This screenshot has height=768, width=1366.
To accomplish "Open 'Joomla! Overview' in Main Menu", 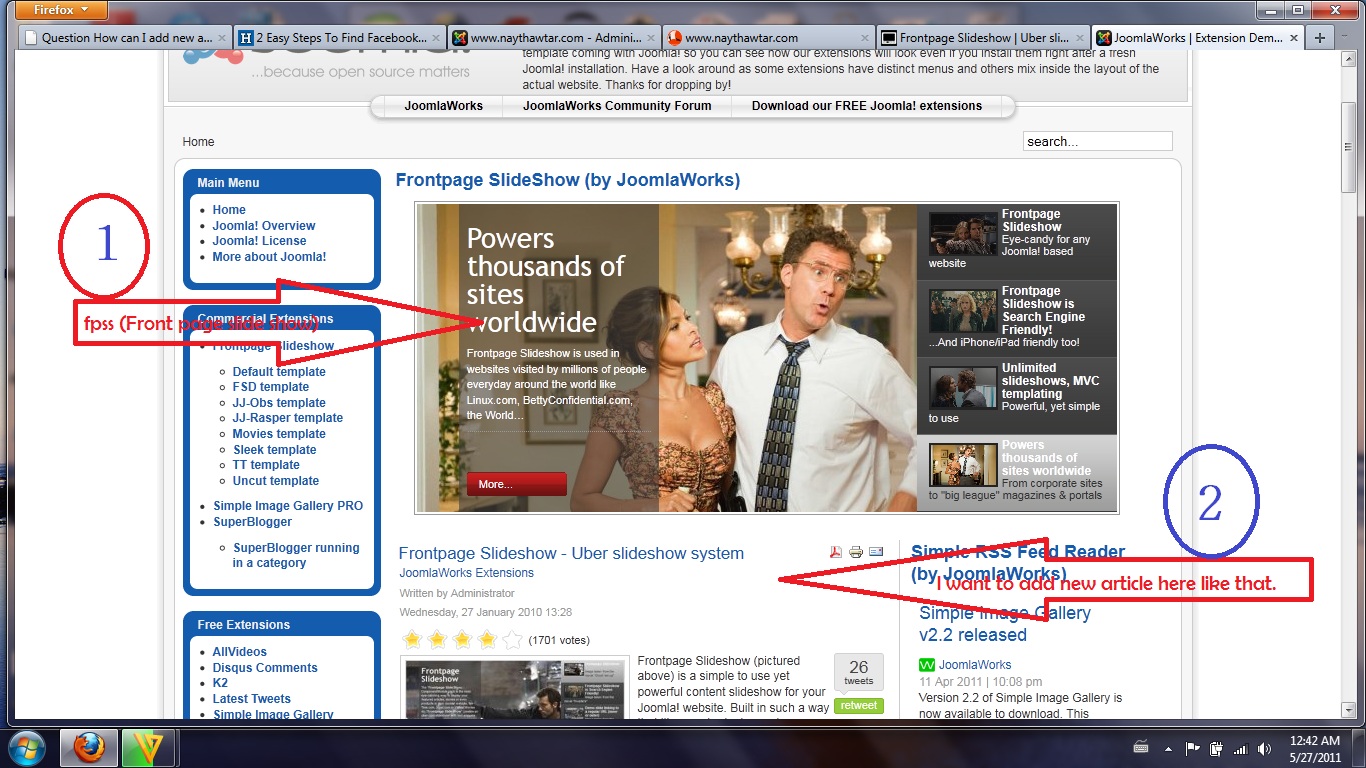I will (x=264, y=226).
